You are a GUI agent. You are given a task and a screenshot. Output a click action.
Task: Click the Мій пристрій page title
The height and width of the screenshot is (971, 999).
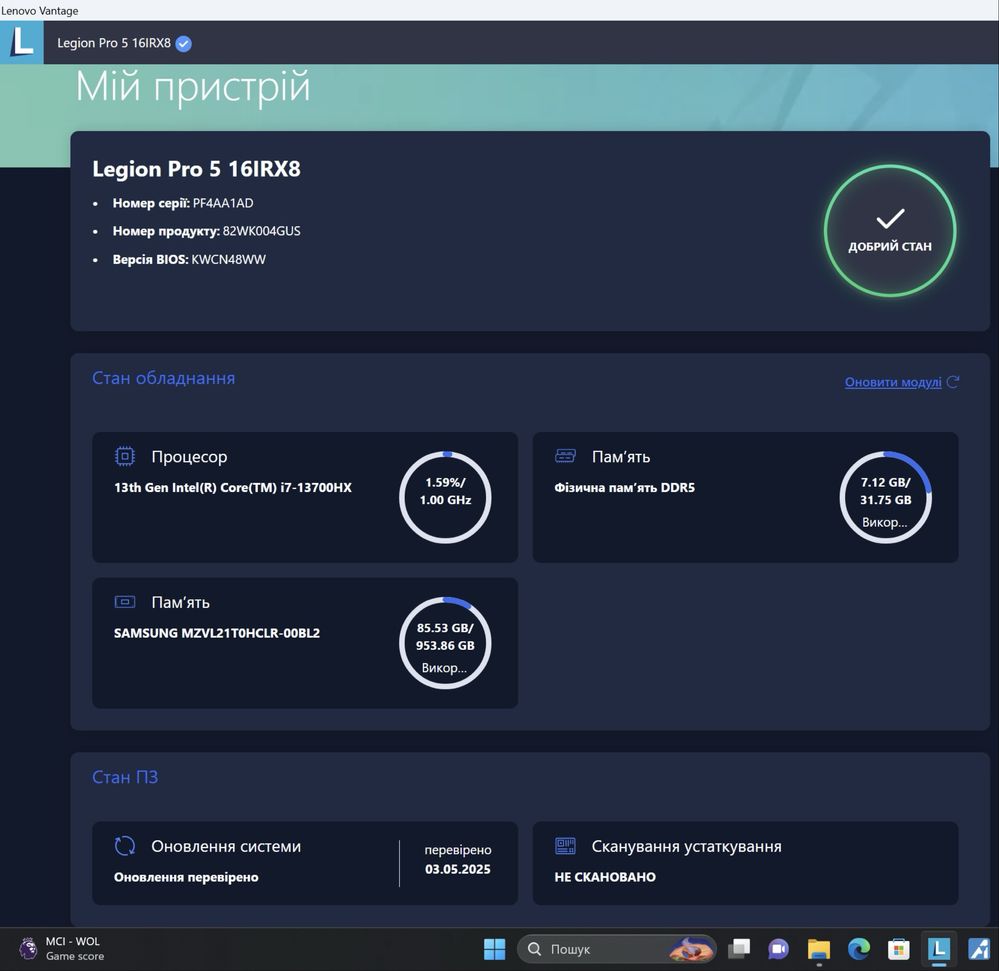tap(193, 87)
